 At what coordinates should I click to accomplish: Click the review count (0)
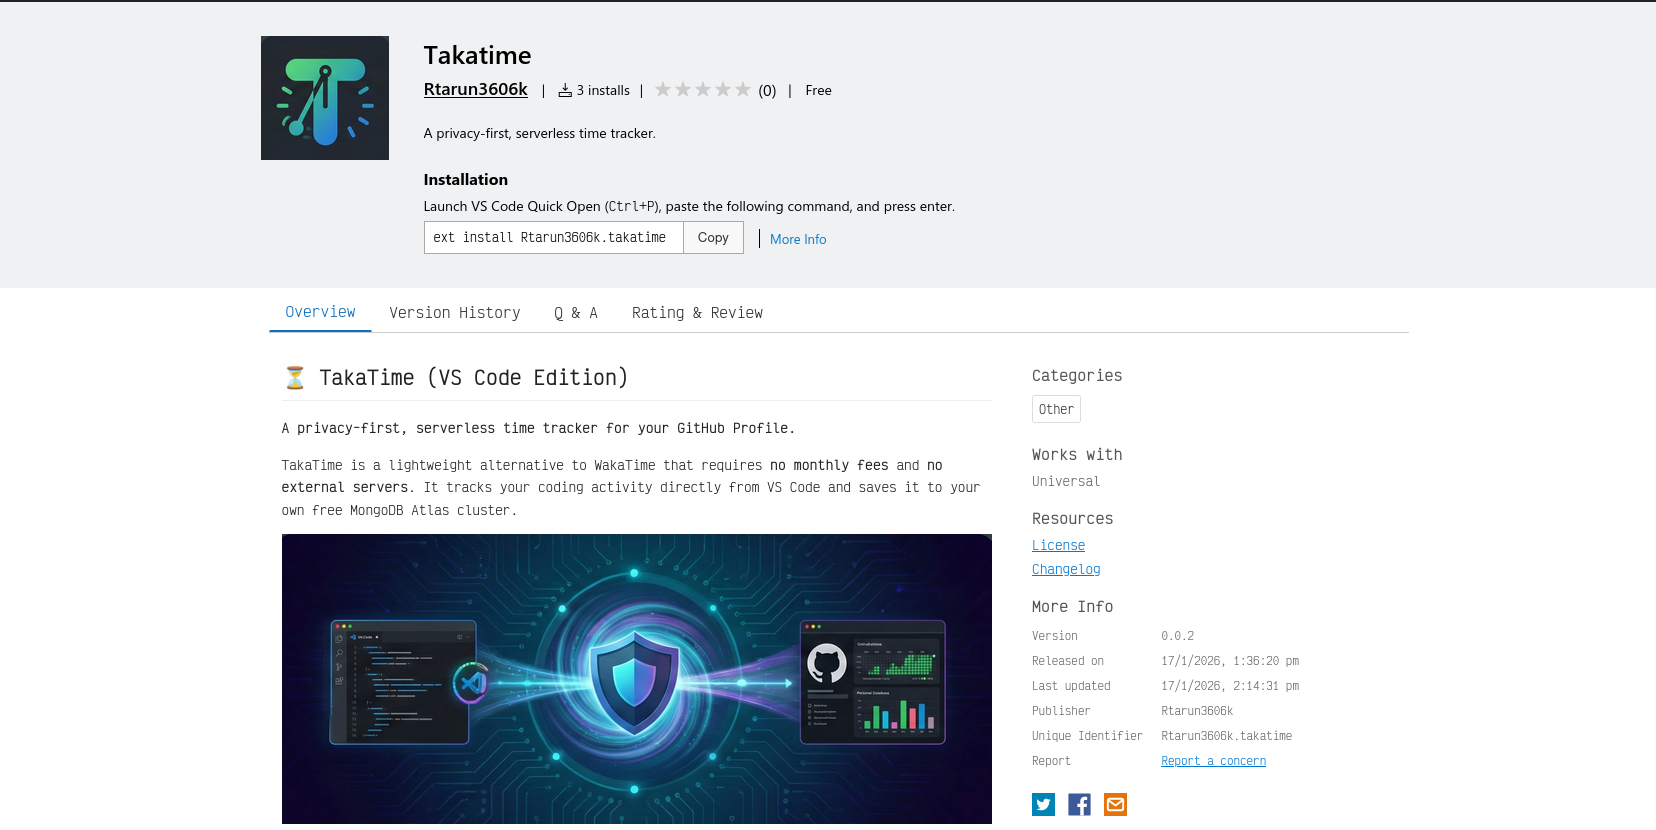pyautogui.click(x=767, y=91)
